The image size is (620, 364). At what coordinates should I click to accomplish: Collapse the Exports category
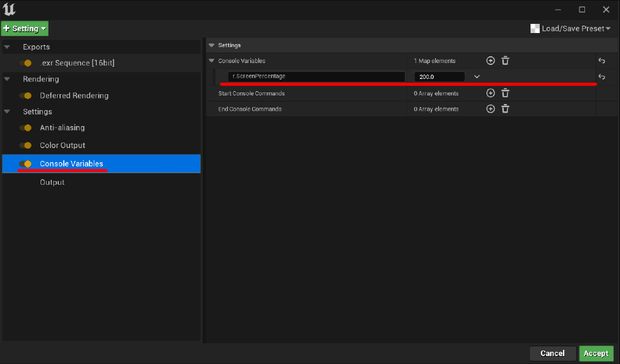[7, 47]
